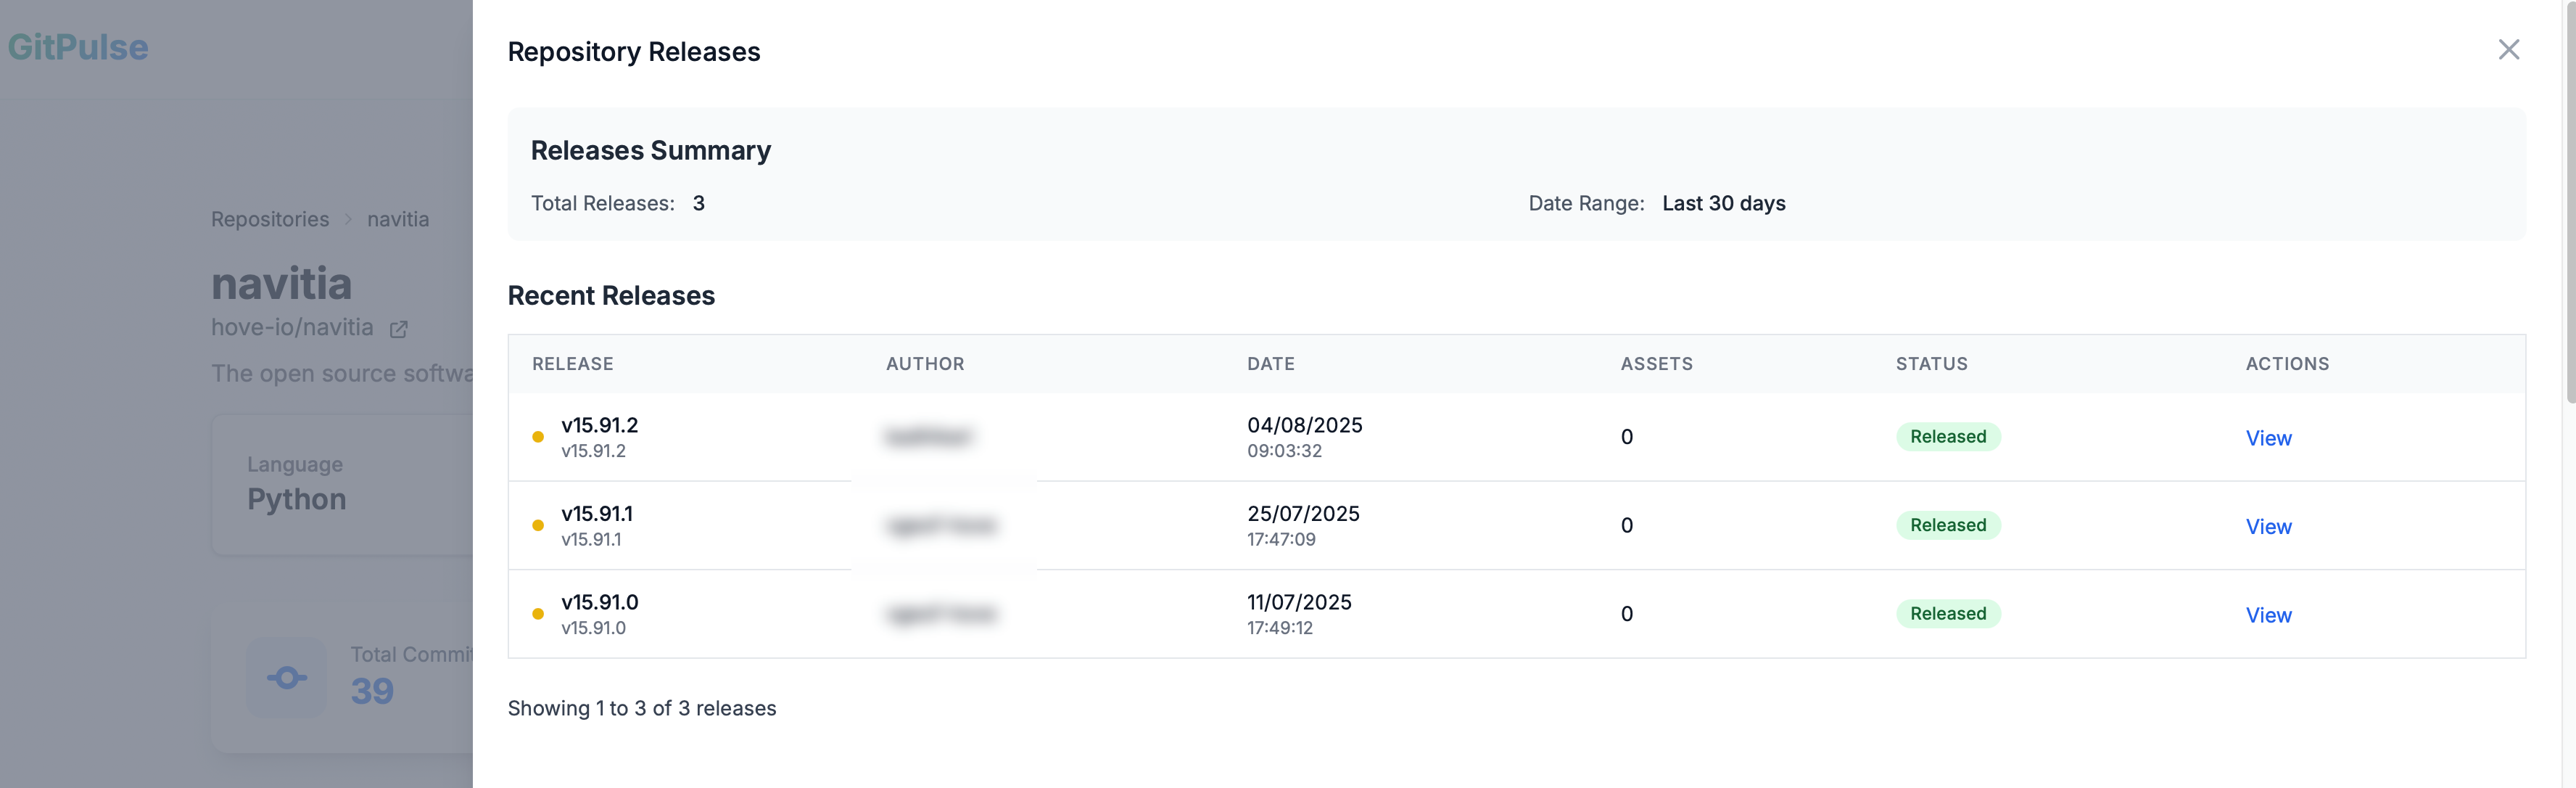Click Released badge for v15.91.1
Screen dimensions: 2576x788
(1948, 525)
